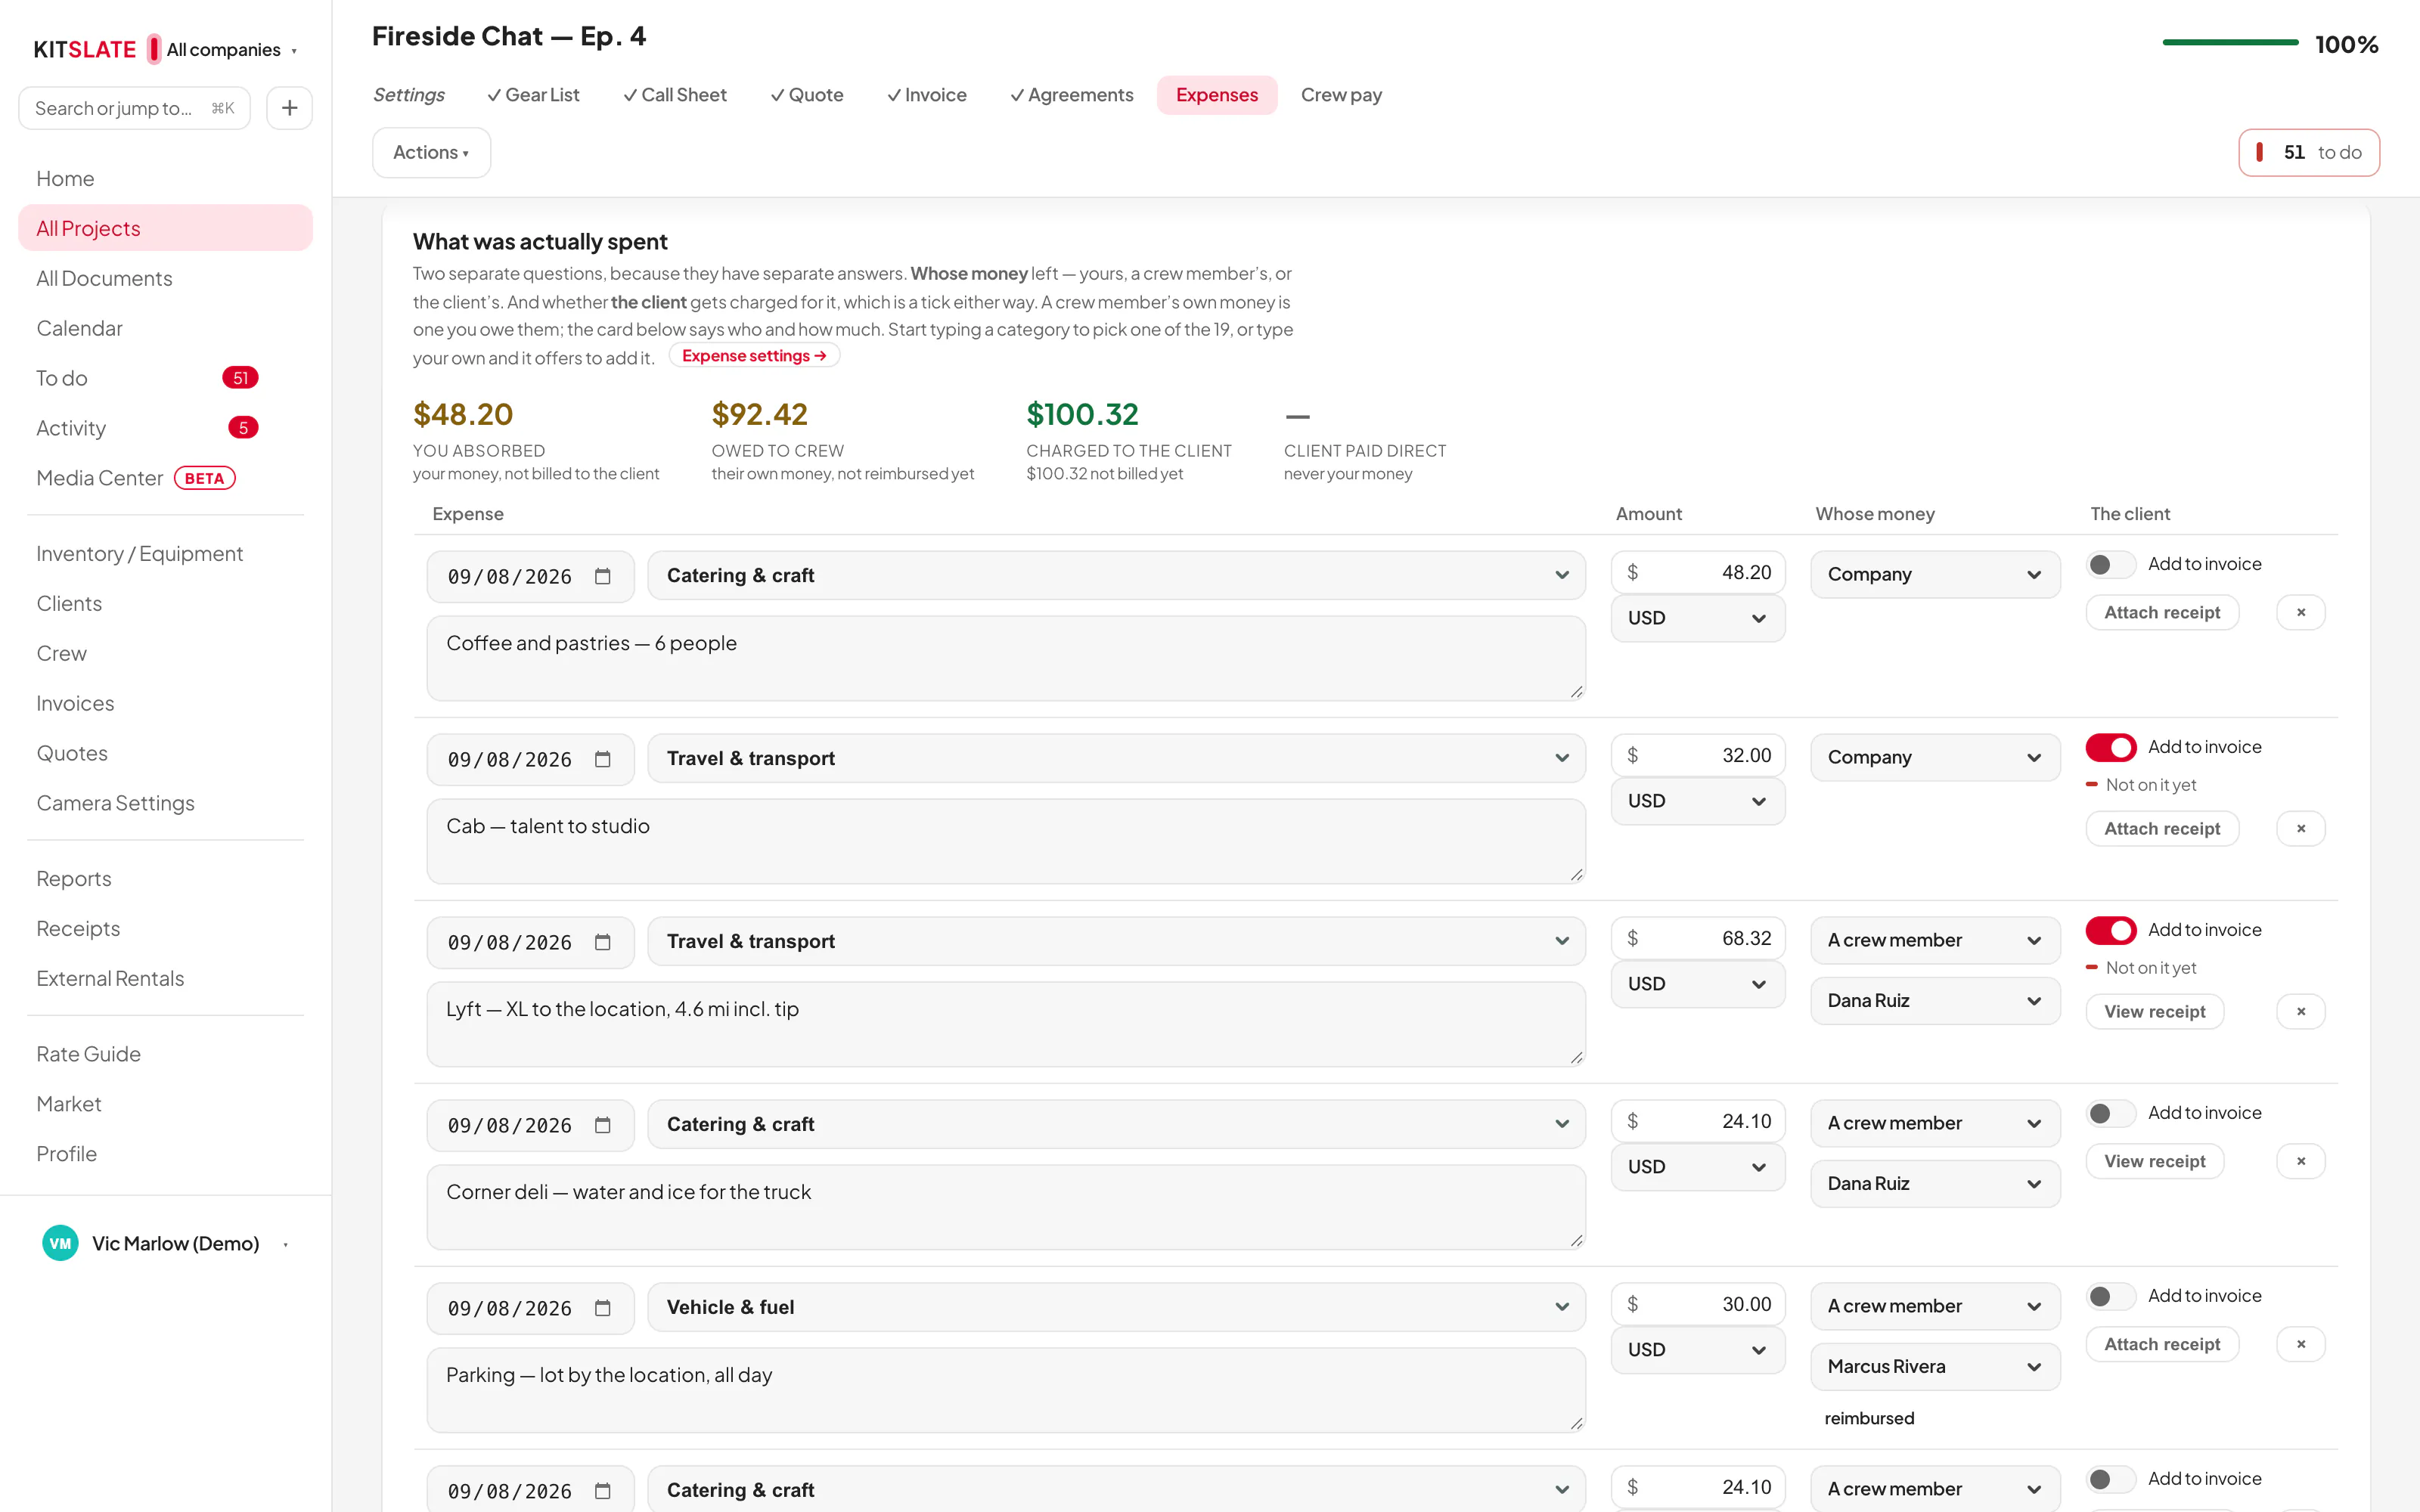Screen dimensions: 2420x1512
Task: Open the Invoice tab
Action: coord(926,95)
